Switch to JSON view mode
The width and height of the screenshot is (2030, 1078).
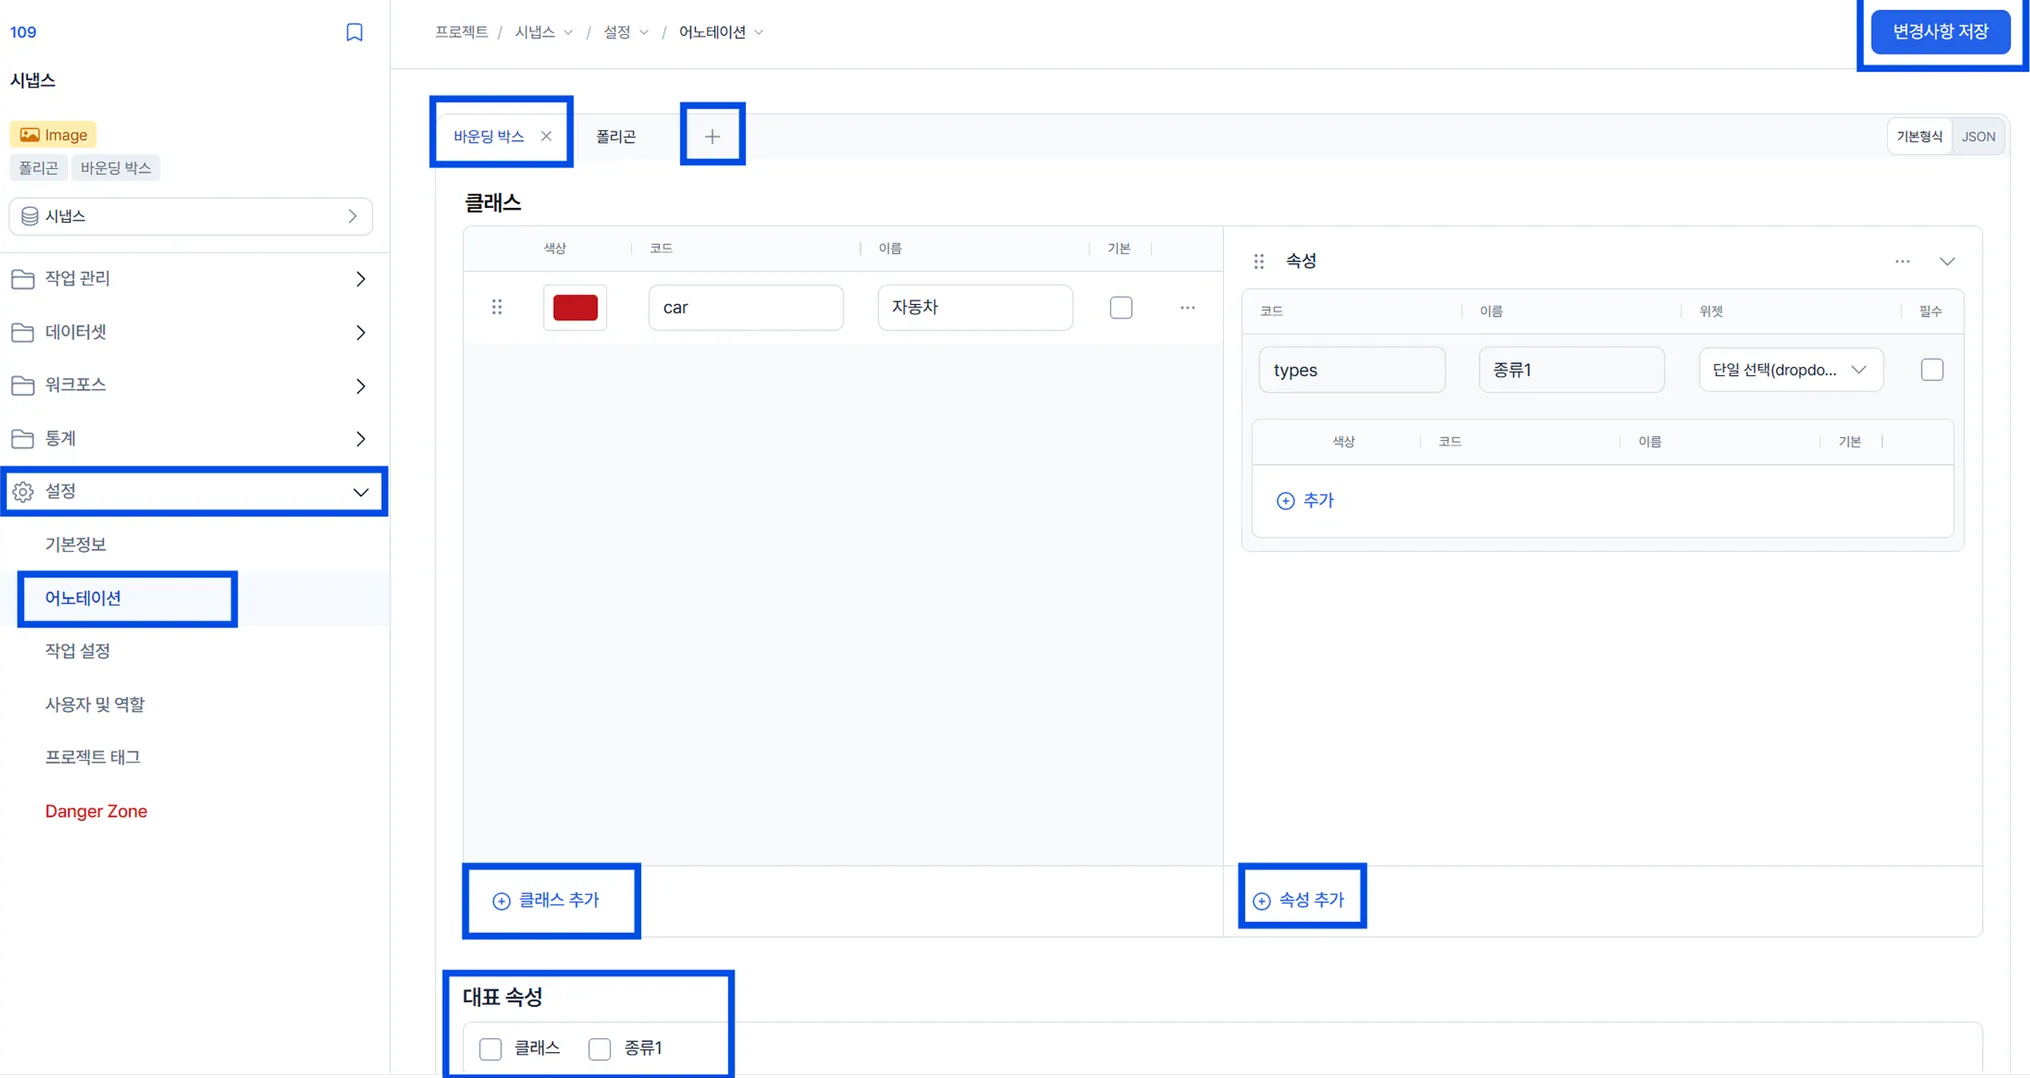pyautogui.click(x=1978, y=137)
